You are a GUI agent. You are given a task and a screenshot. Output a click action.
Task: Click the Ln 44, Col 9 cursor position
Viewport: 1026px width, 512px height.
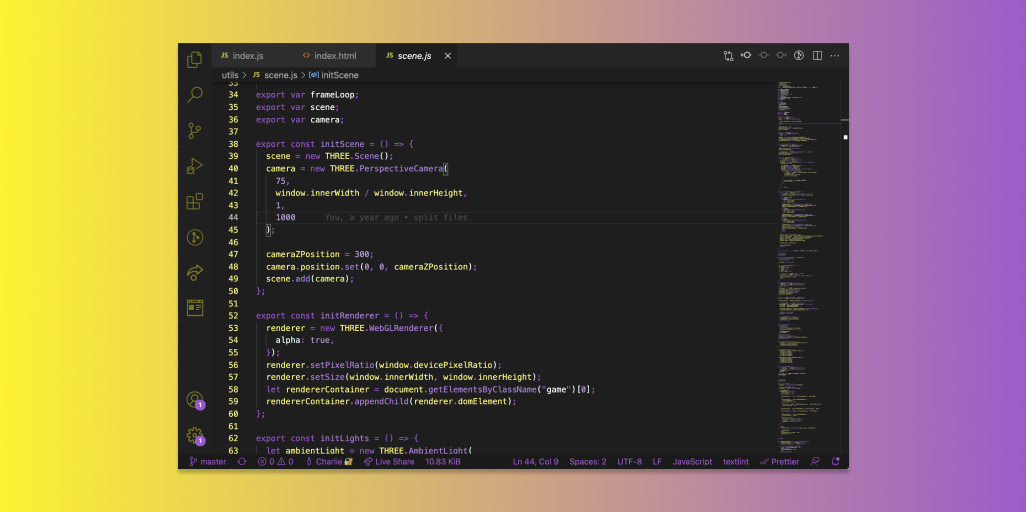tap(536, 462)
